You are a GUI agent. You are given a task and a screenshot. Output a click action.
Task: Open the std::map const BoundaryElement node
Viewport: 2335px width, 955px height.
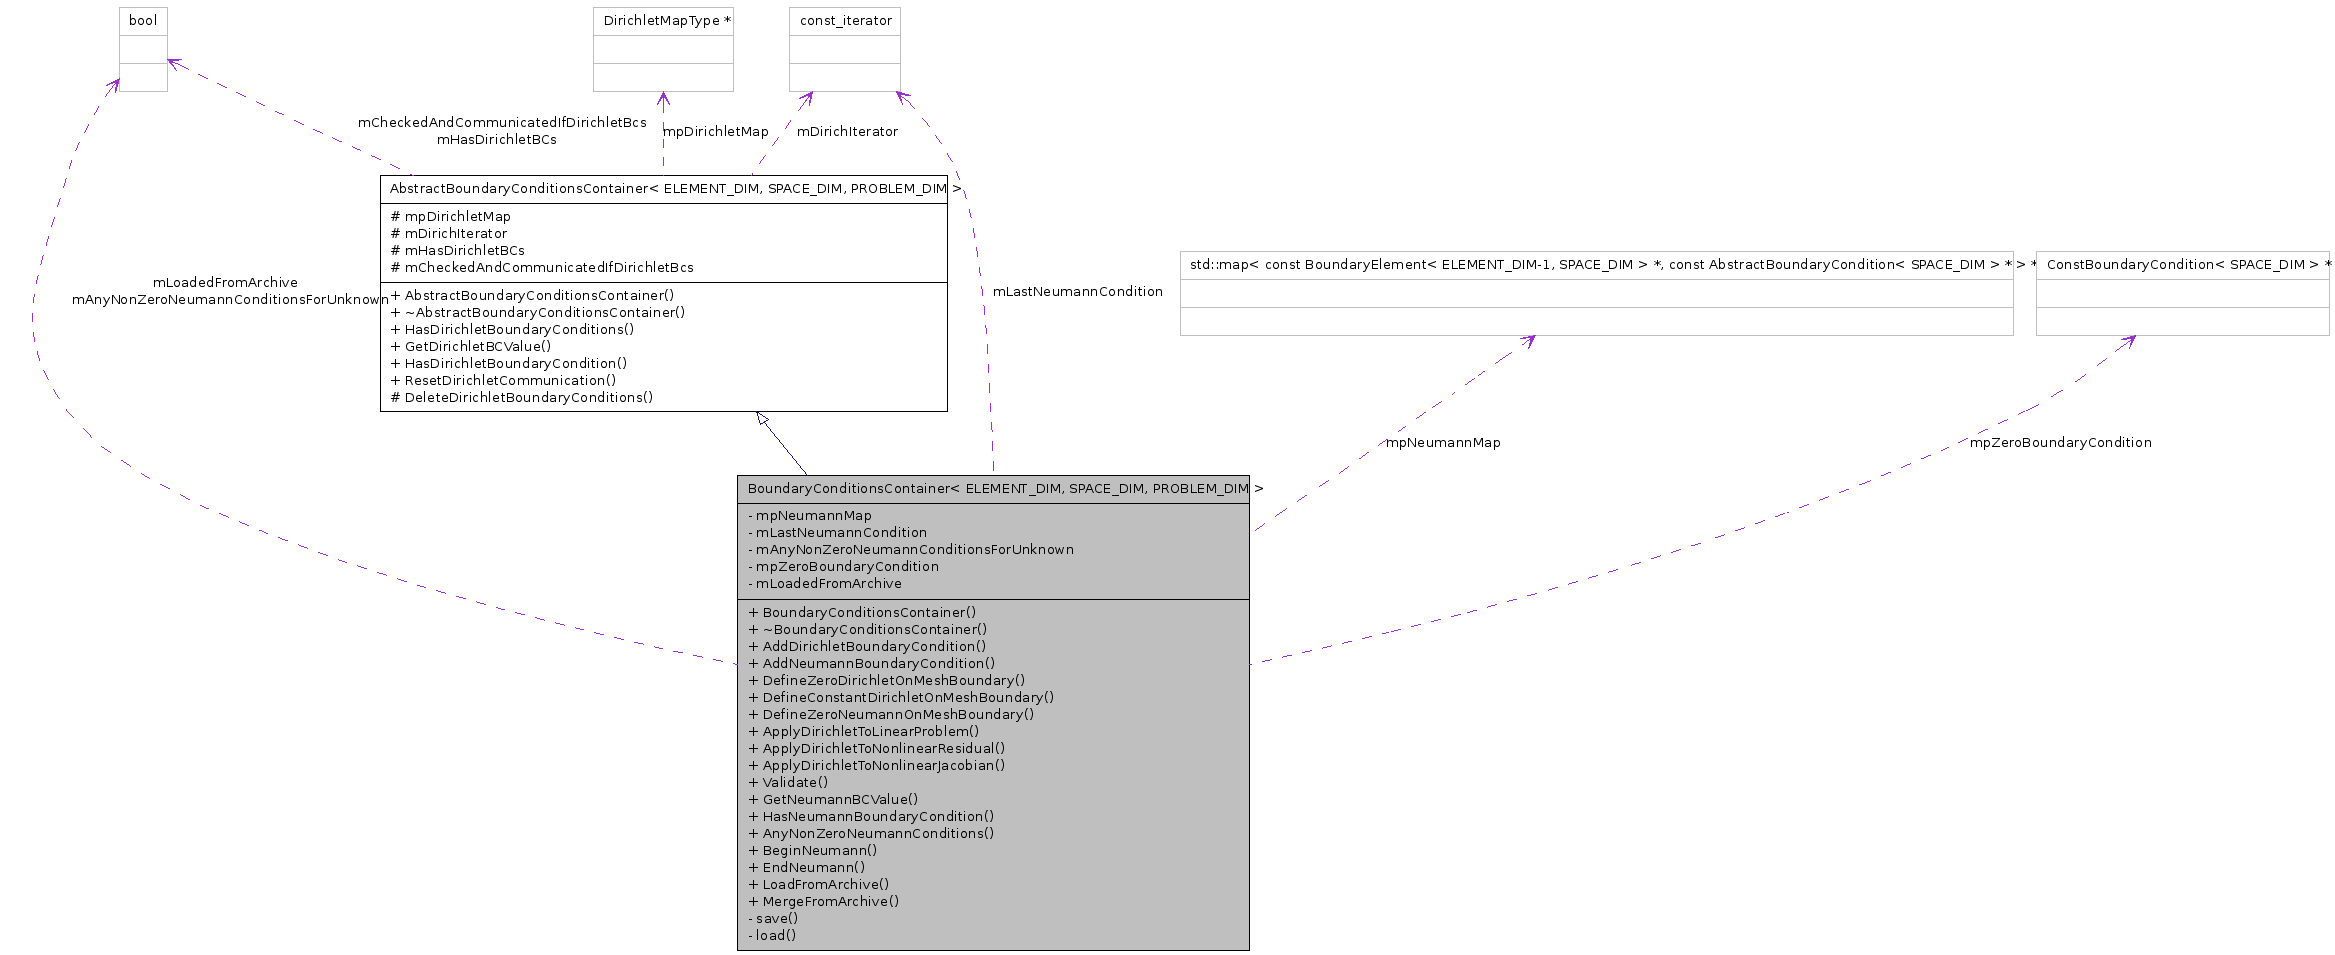pos(1596,293)
